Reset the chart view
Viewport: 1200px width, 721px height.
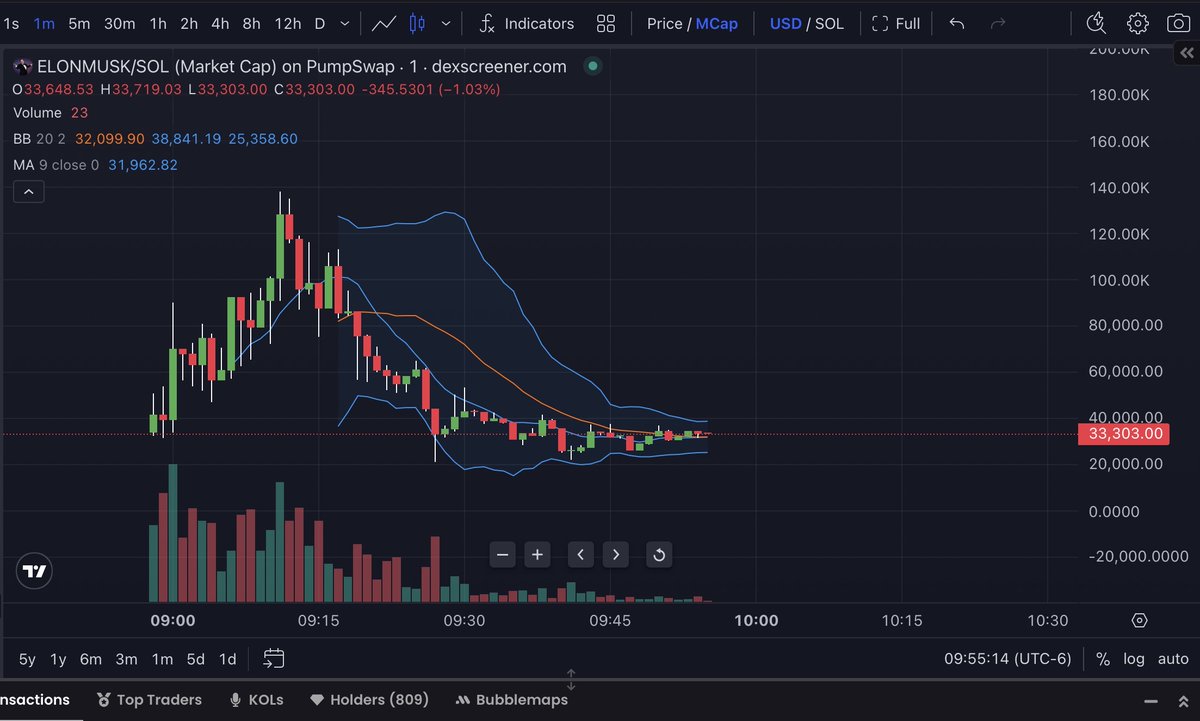click(658, 554)
